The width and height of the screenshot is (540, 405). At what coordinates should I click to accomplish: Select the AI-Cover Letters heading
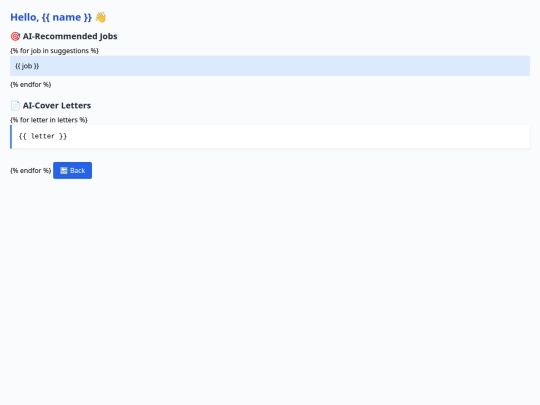point(51,105)
